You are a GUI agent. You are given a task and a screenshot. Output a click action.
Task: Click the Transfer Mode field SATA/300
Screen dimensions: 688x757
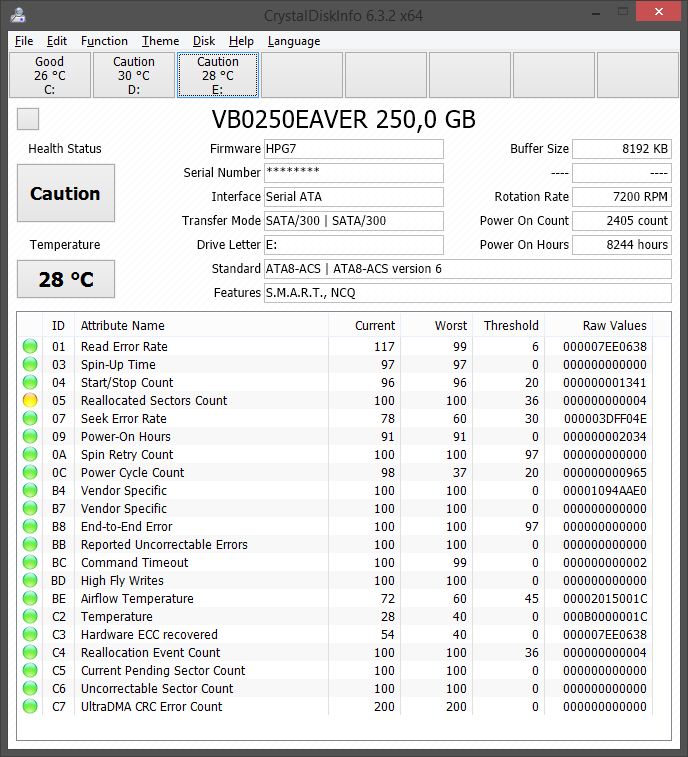point(354,221)
